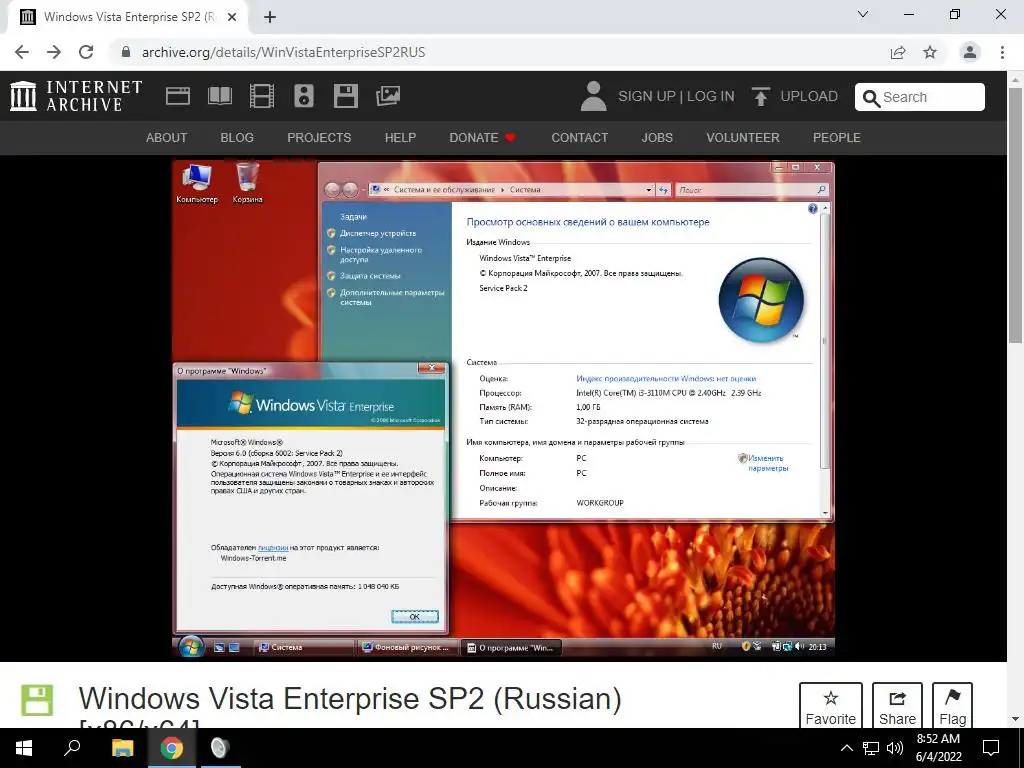Image resolution: width=1024 pixels, height=768 pixels.
Task: Open the HELP menu item
Action: 400,138
